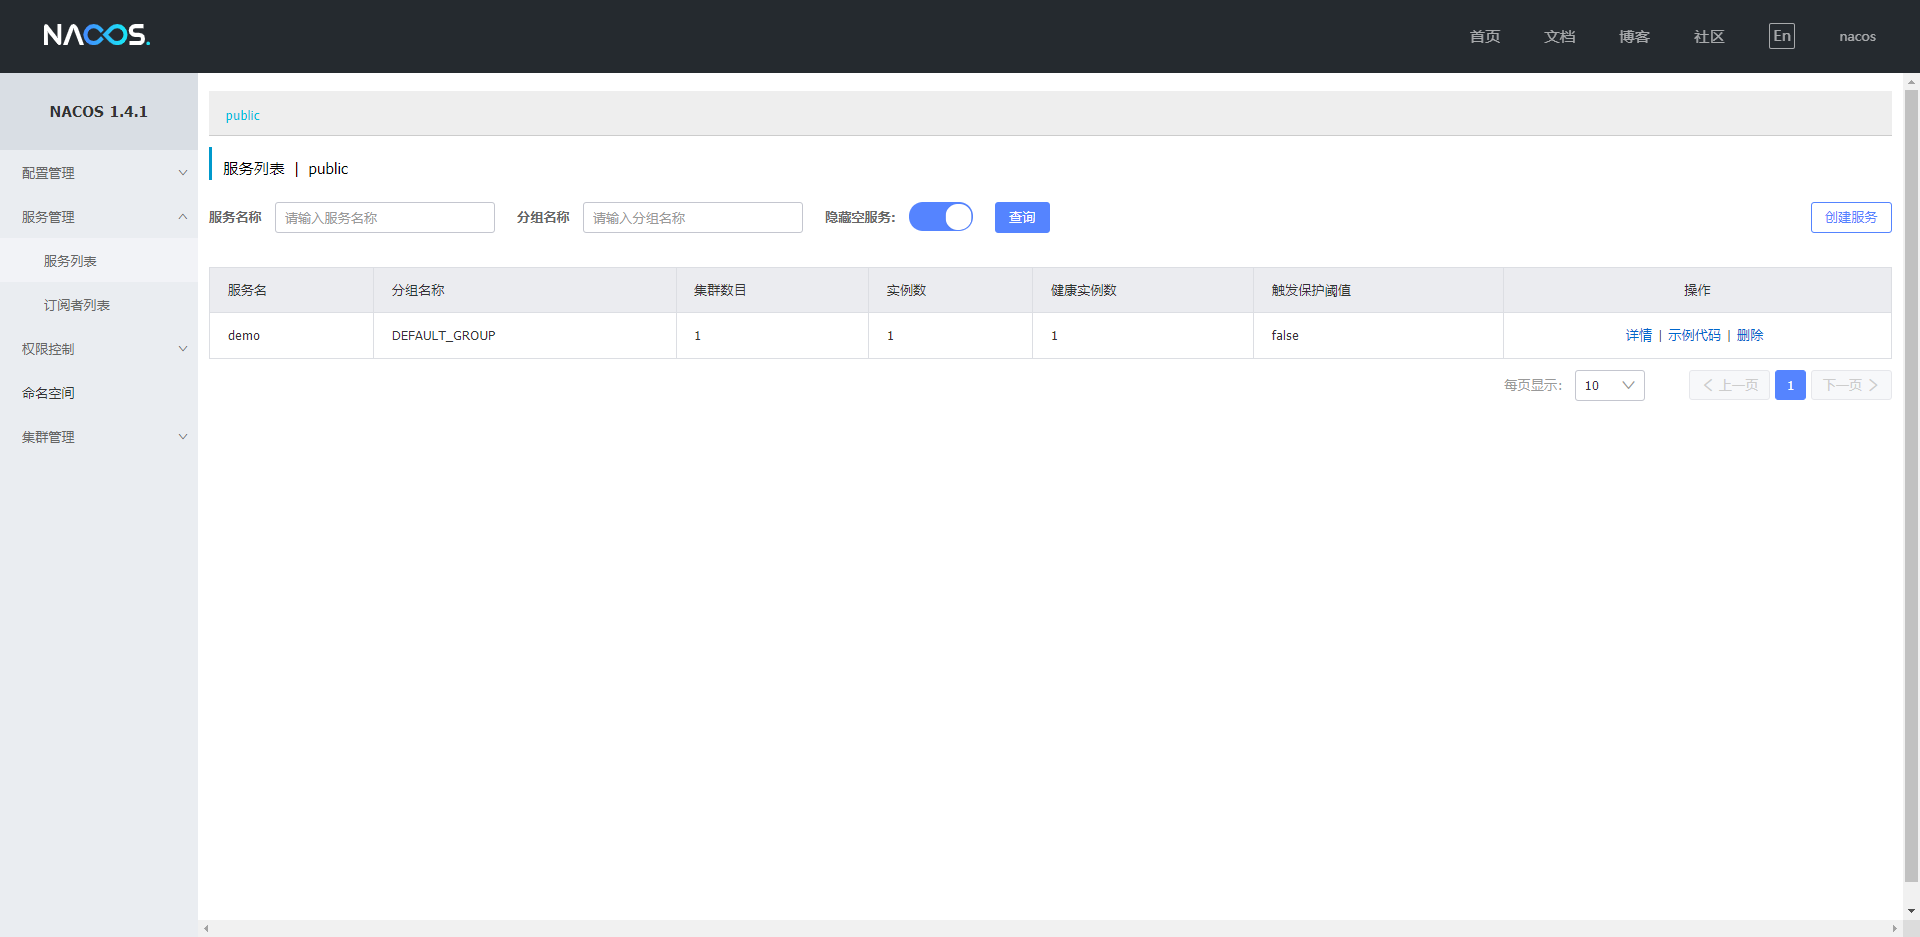Open 社区 in top navigation
1920x937 pixels.
(1709, 36)
